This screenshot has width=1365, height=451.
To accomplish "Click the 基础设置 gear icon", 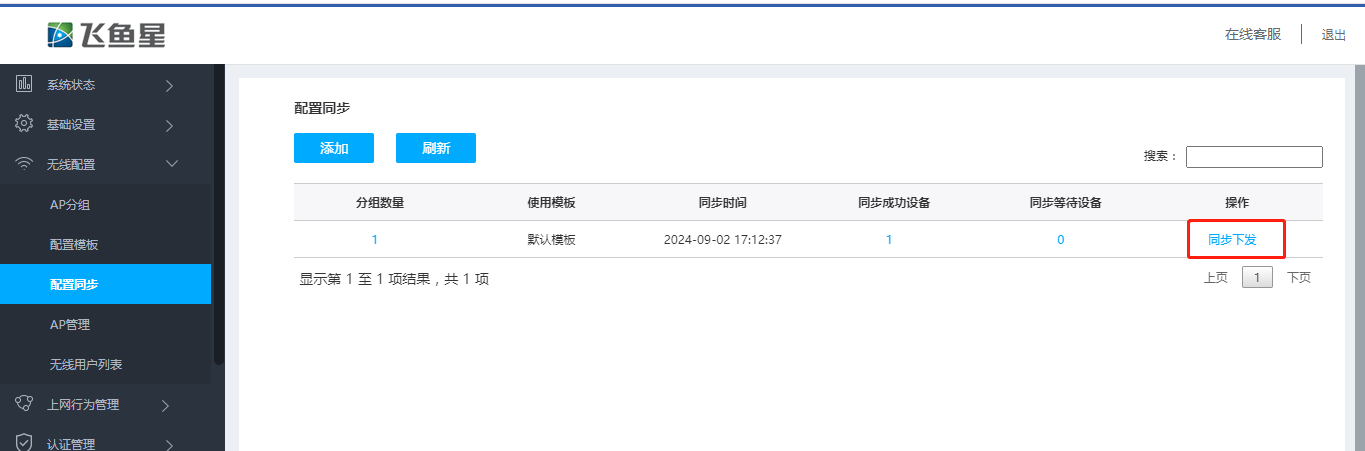I will [x=25, y=124].
